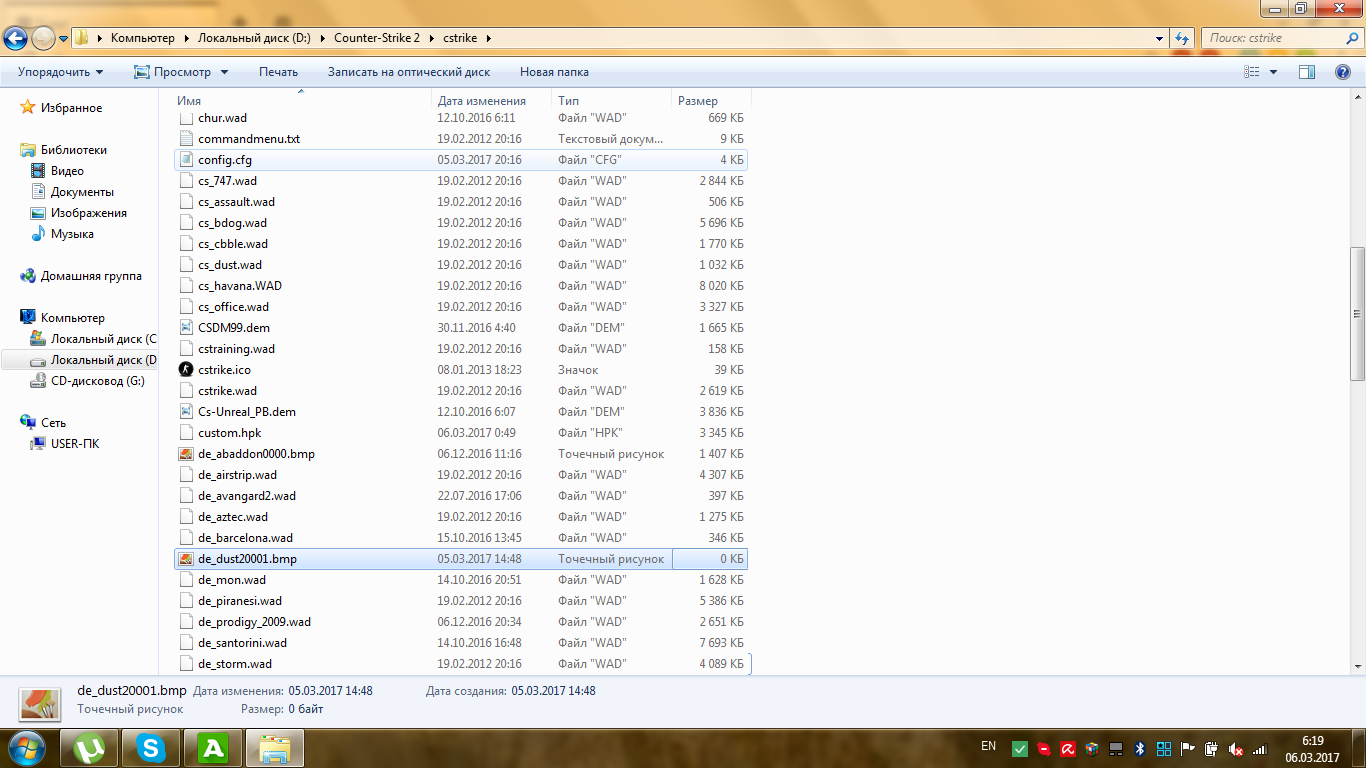Open the address bar history dropdown

[1161, 38]
